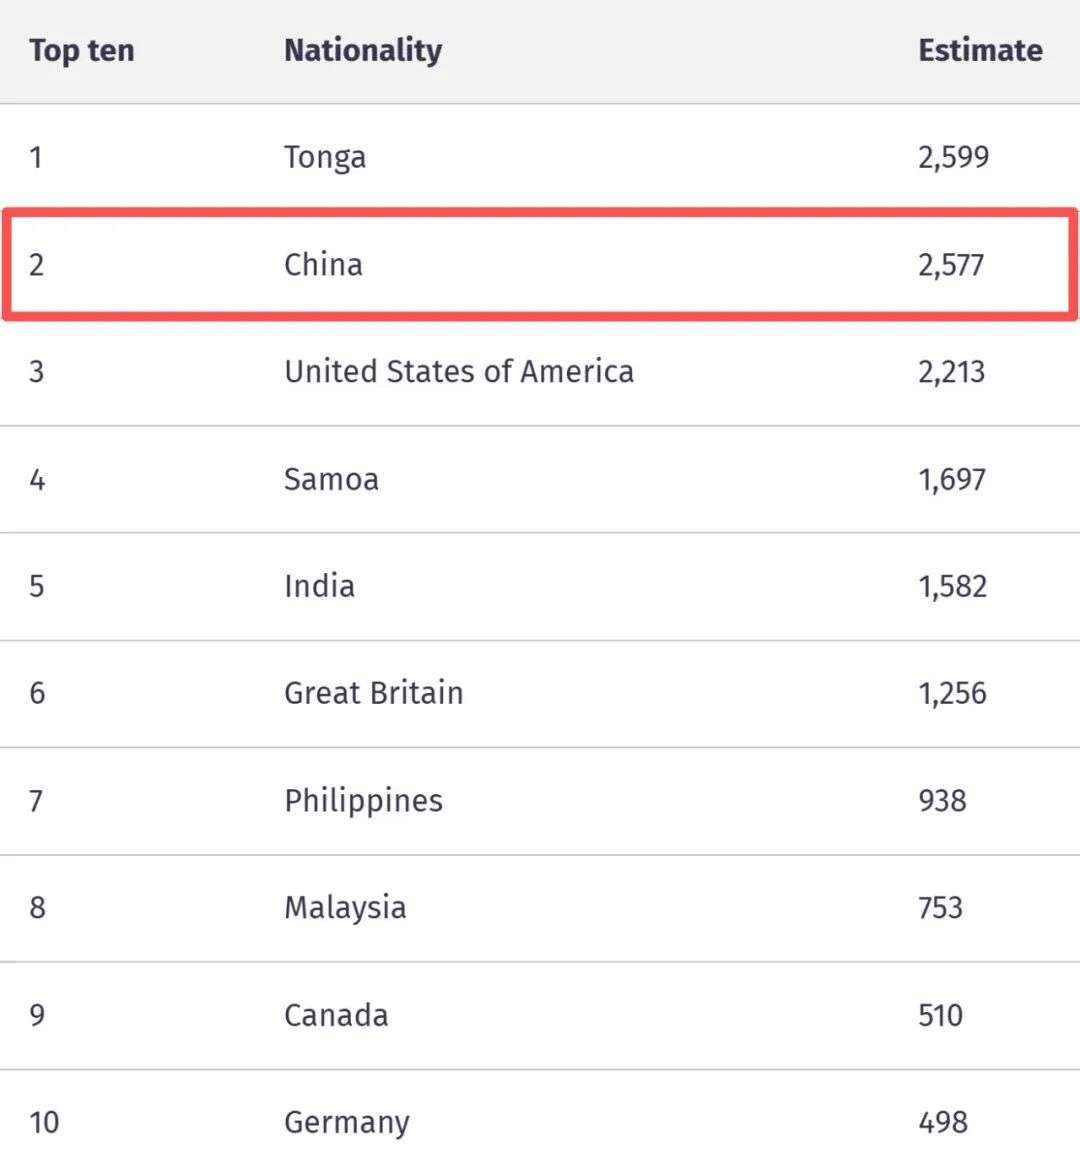1080x1174 pixels.
Task: Click the "Estimate" column header
Action: [x=980, y=51]
